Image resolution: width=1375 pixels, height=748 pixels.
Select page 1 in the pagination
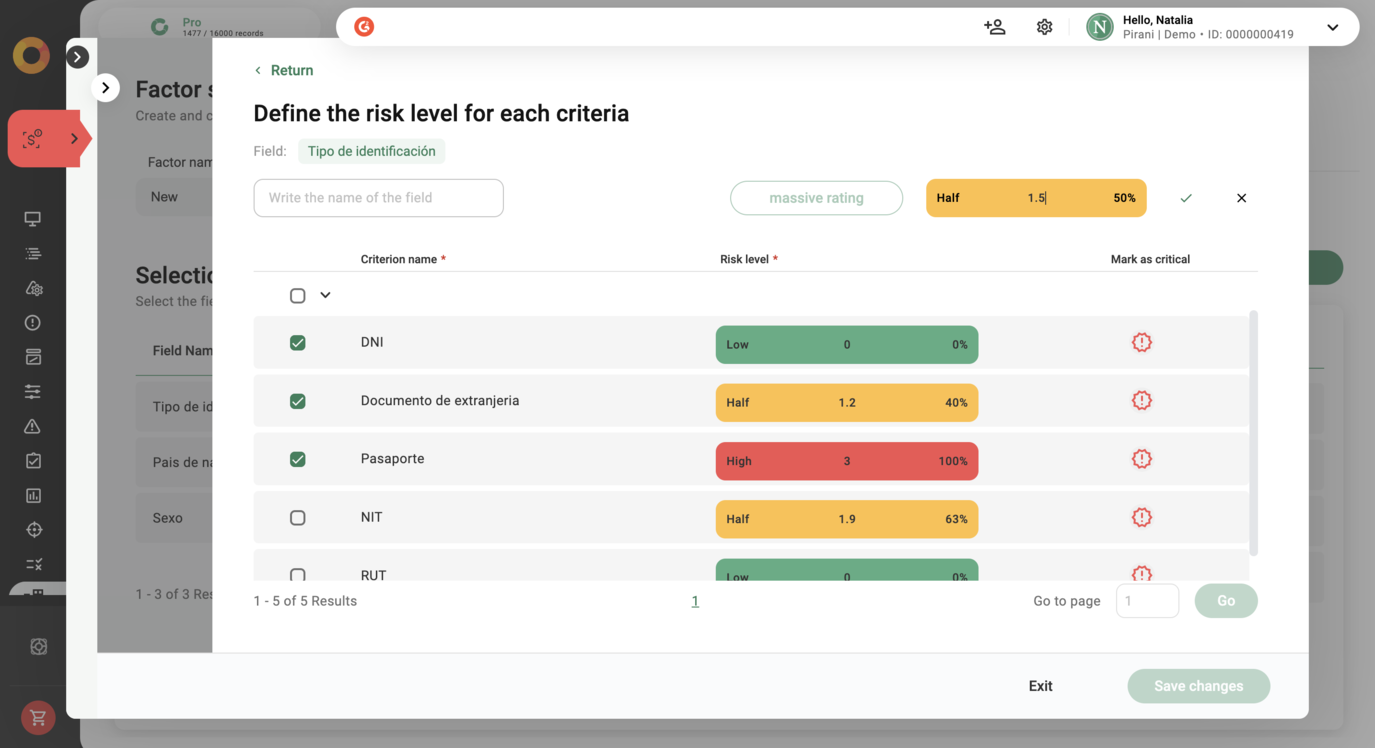click(x=695, y=601)
